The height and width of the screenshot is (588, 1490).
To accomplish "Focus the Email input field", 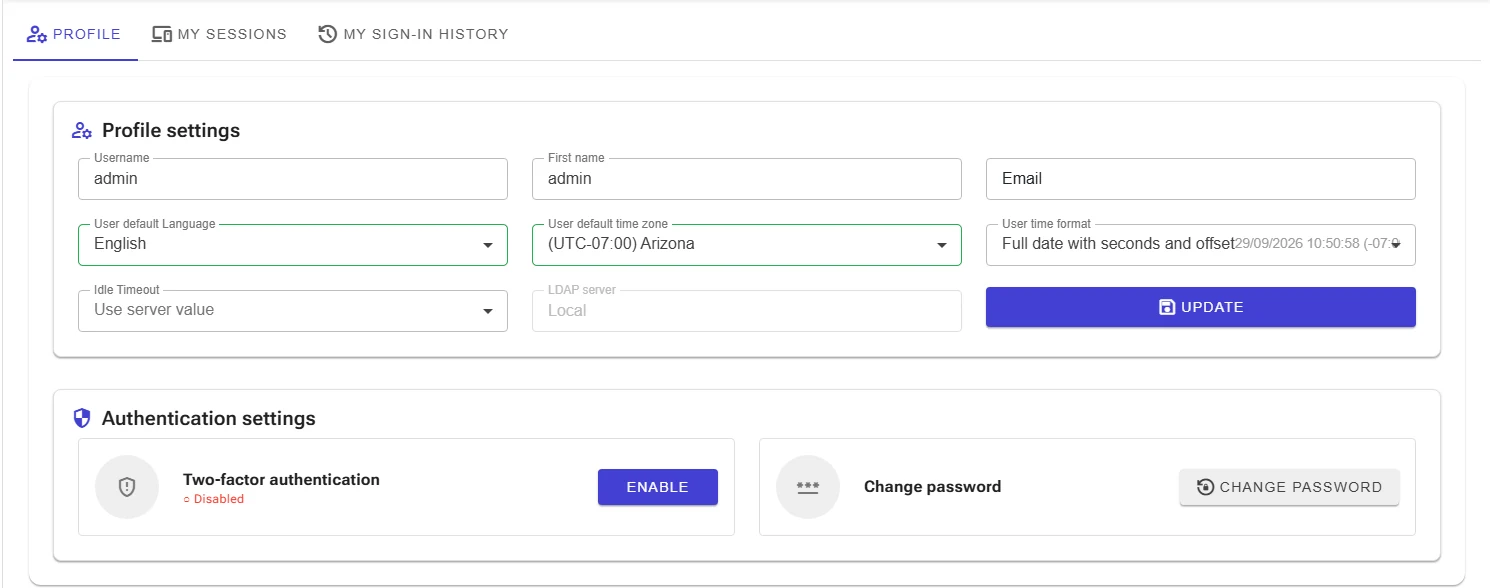I will tap(1201, 179).
